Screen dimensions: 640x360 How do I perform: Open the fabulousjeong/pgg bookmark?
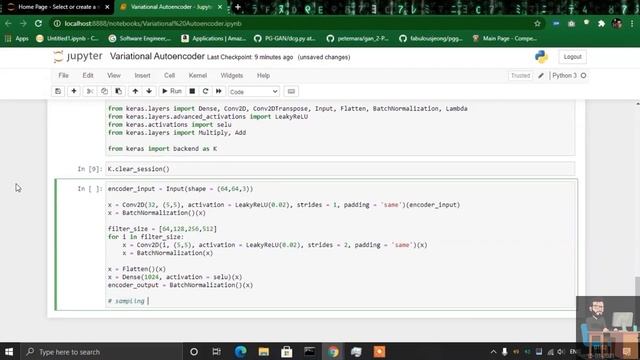[431, 38]
